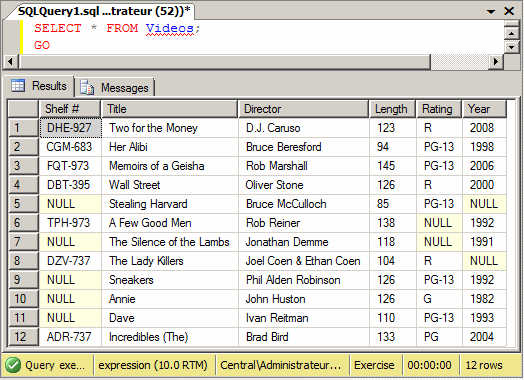Click the Exercise database name in status bar
524x380 pixels.
pyautogui.click(x=374, y=365)
